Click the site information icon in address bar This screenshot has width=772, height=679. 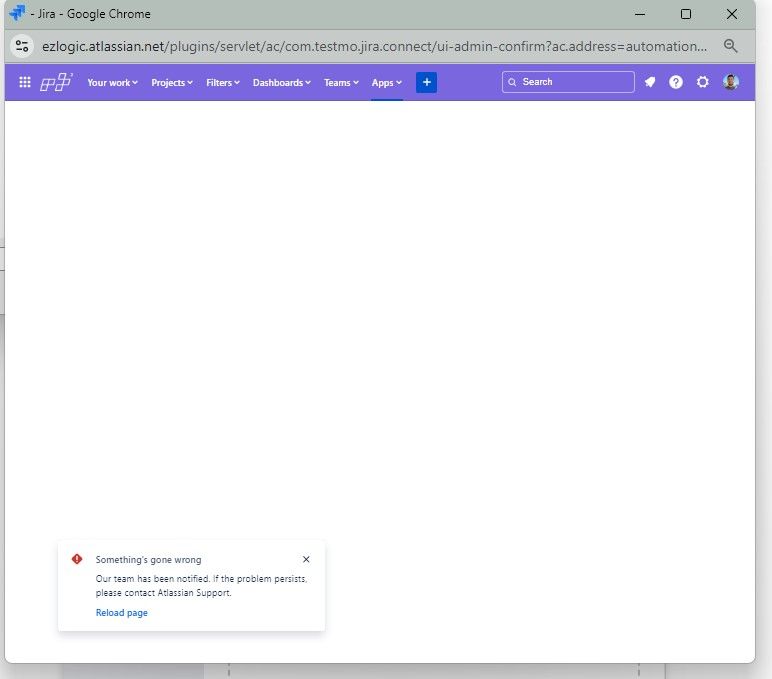22,46
